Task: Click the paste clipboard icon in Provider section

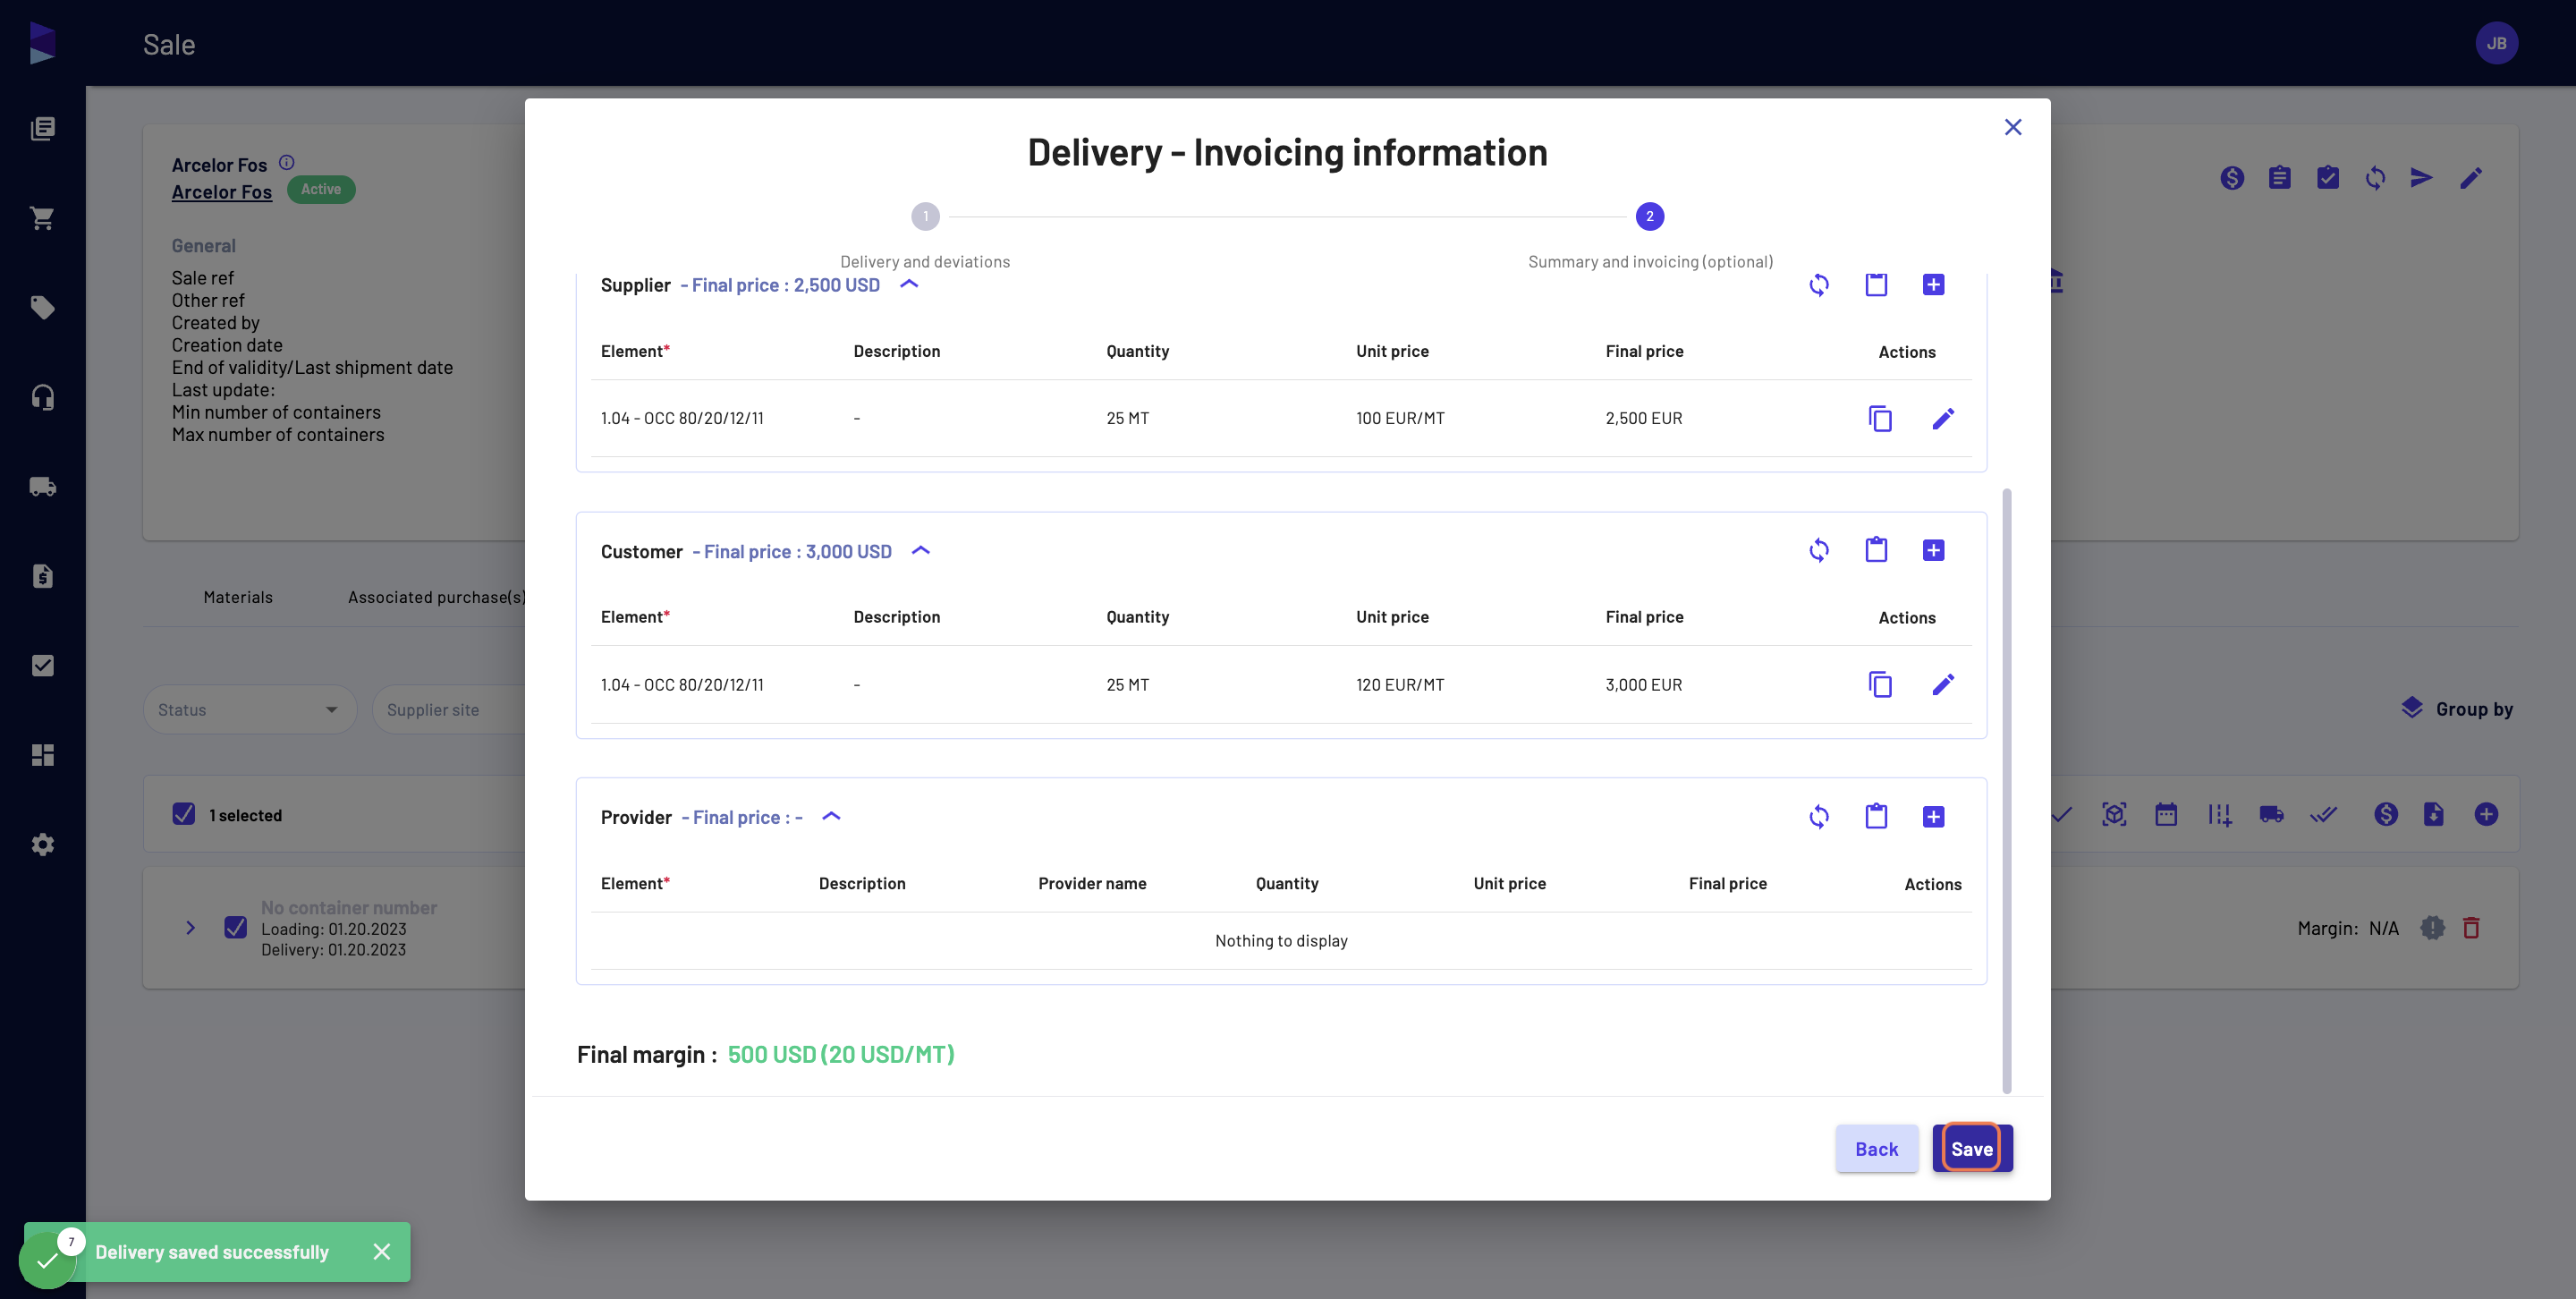Action: coord(1876,817)
